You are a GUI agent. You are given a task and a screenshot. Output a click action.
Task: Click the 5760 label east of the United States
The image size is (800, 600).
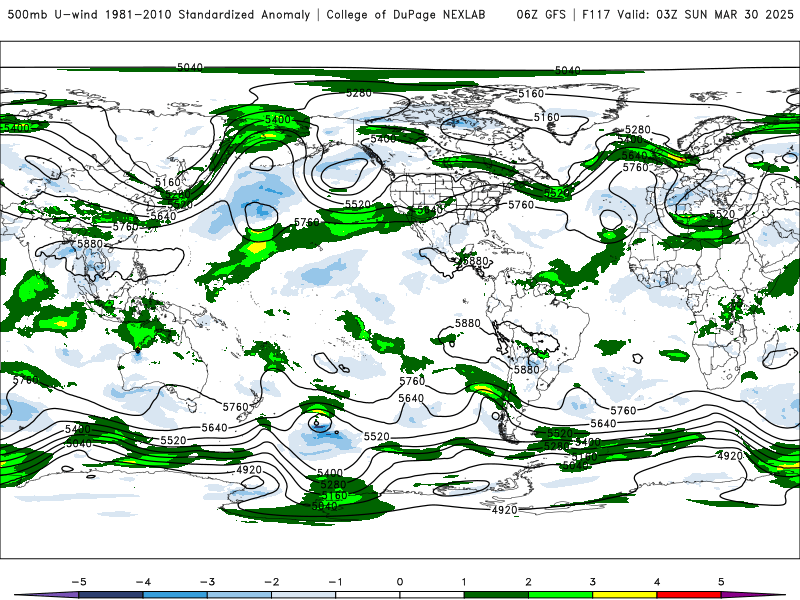[x=521, y=205]
